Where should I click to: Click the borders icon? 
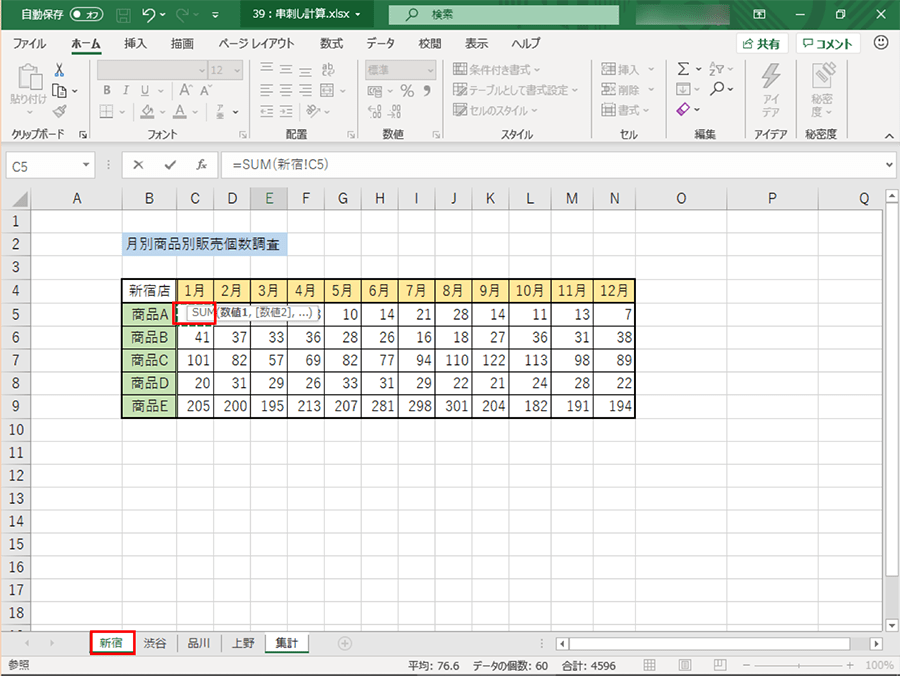pyautogui.click(x=106, y=111)
